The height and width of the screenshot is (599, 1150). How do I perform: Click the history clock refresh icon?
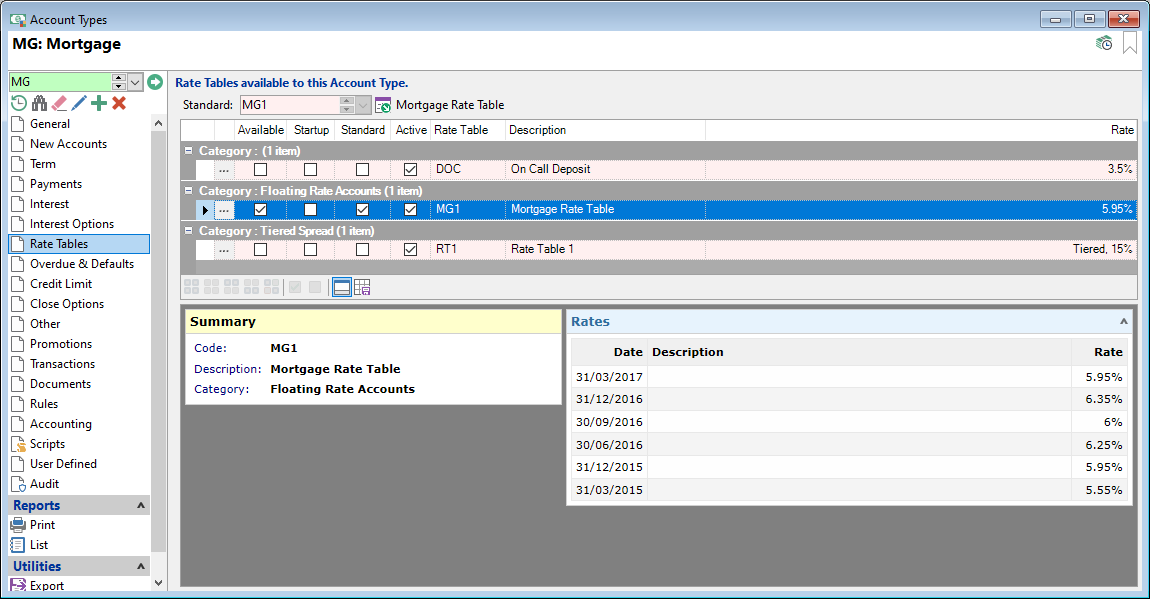coord(19,103)
